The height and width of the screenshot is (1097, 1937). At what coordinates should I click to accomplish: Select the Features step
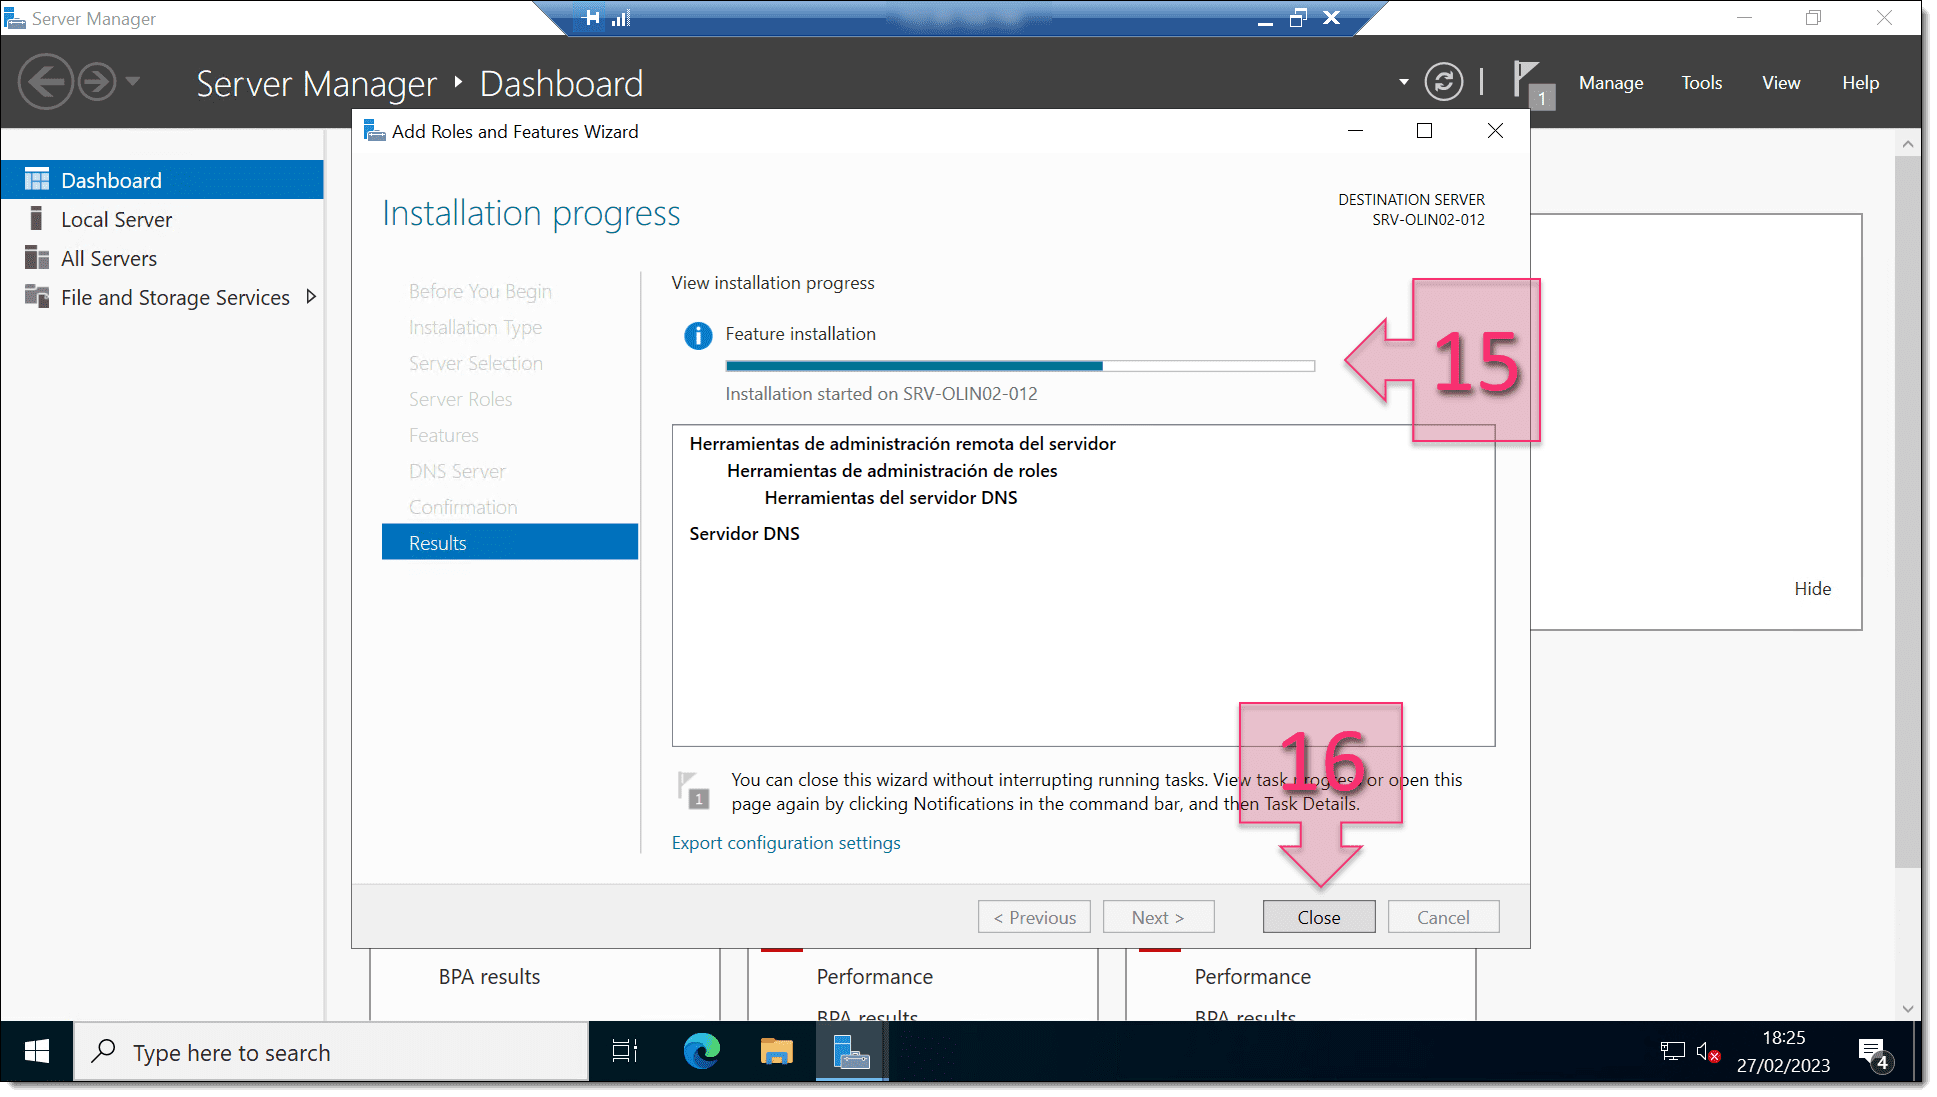[444, 433]
